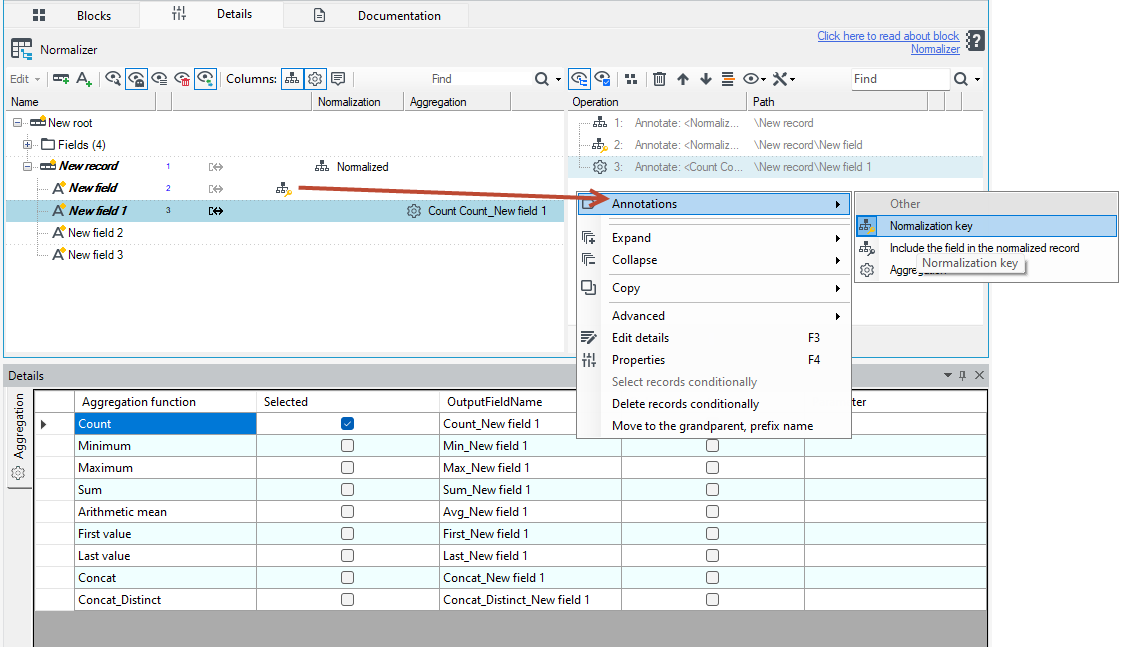Check the Selected checkbox for Minimum

point(347,446)
